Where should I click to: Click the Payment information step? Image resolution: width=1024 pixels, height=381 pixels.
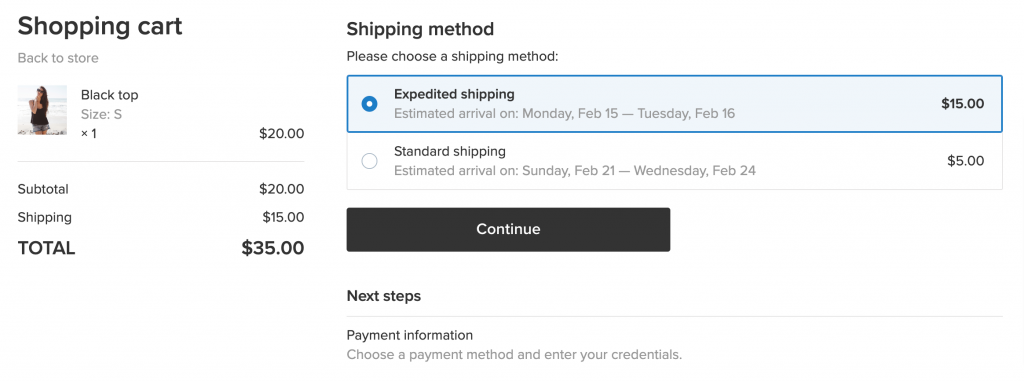click(x=409, y=335)
